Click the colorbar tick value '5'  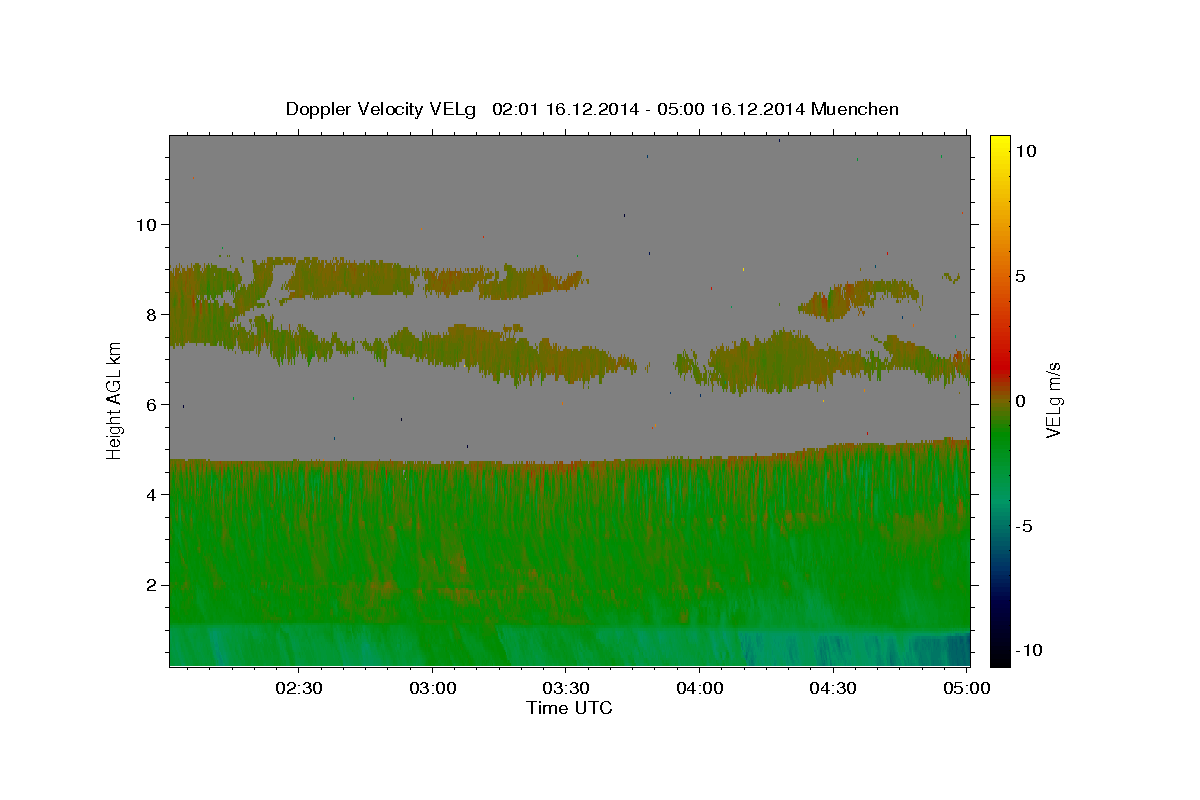pyautogui.click(x=1021, y=276)
